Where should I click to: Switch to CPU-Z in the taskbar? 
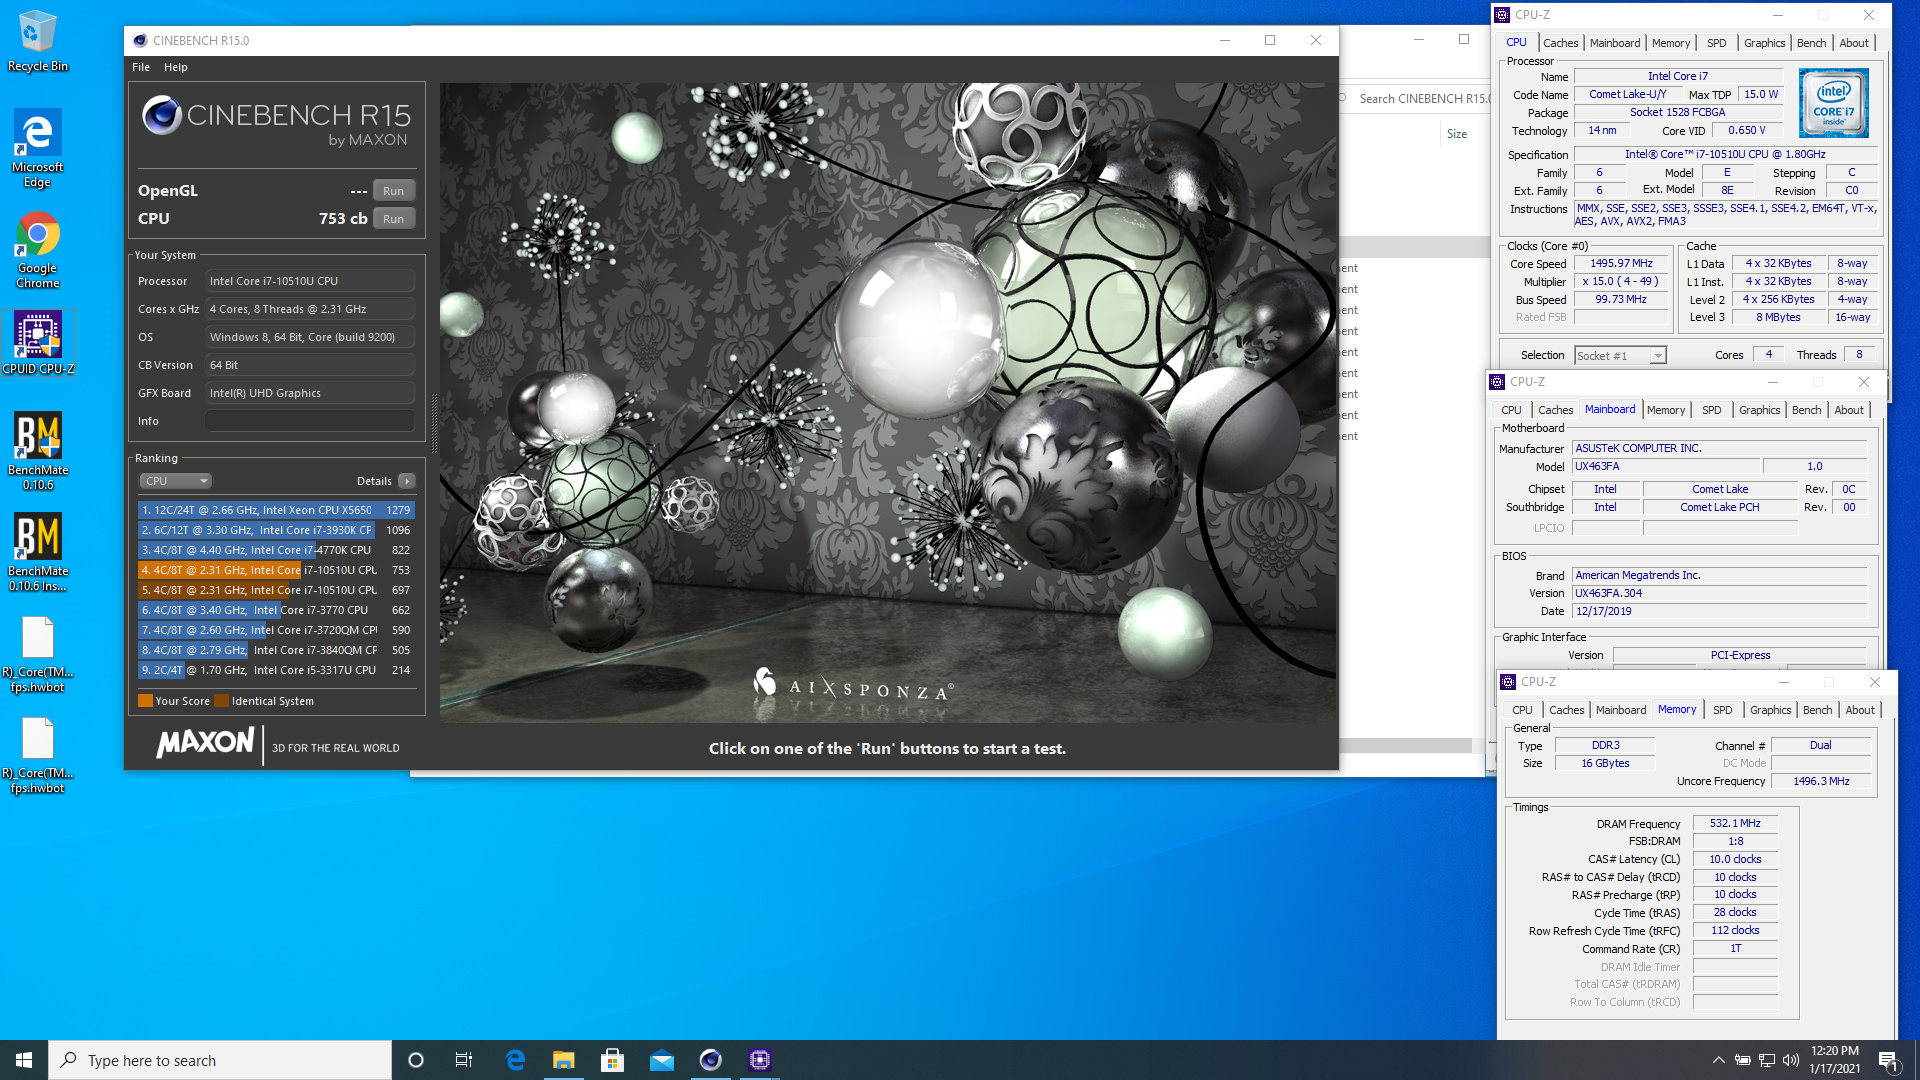click(760, 1060)
